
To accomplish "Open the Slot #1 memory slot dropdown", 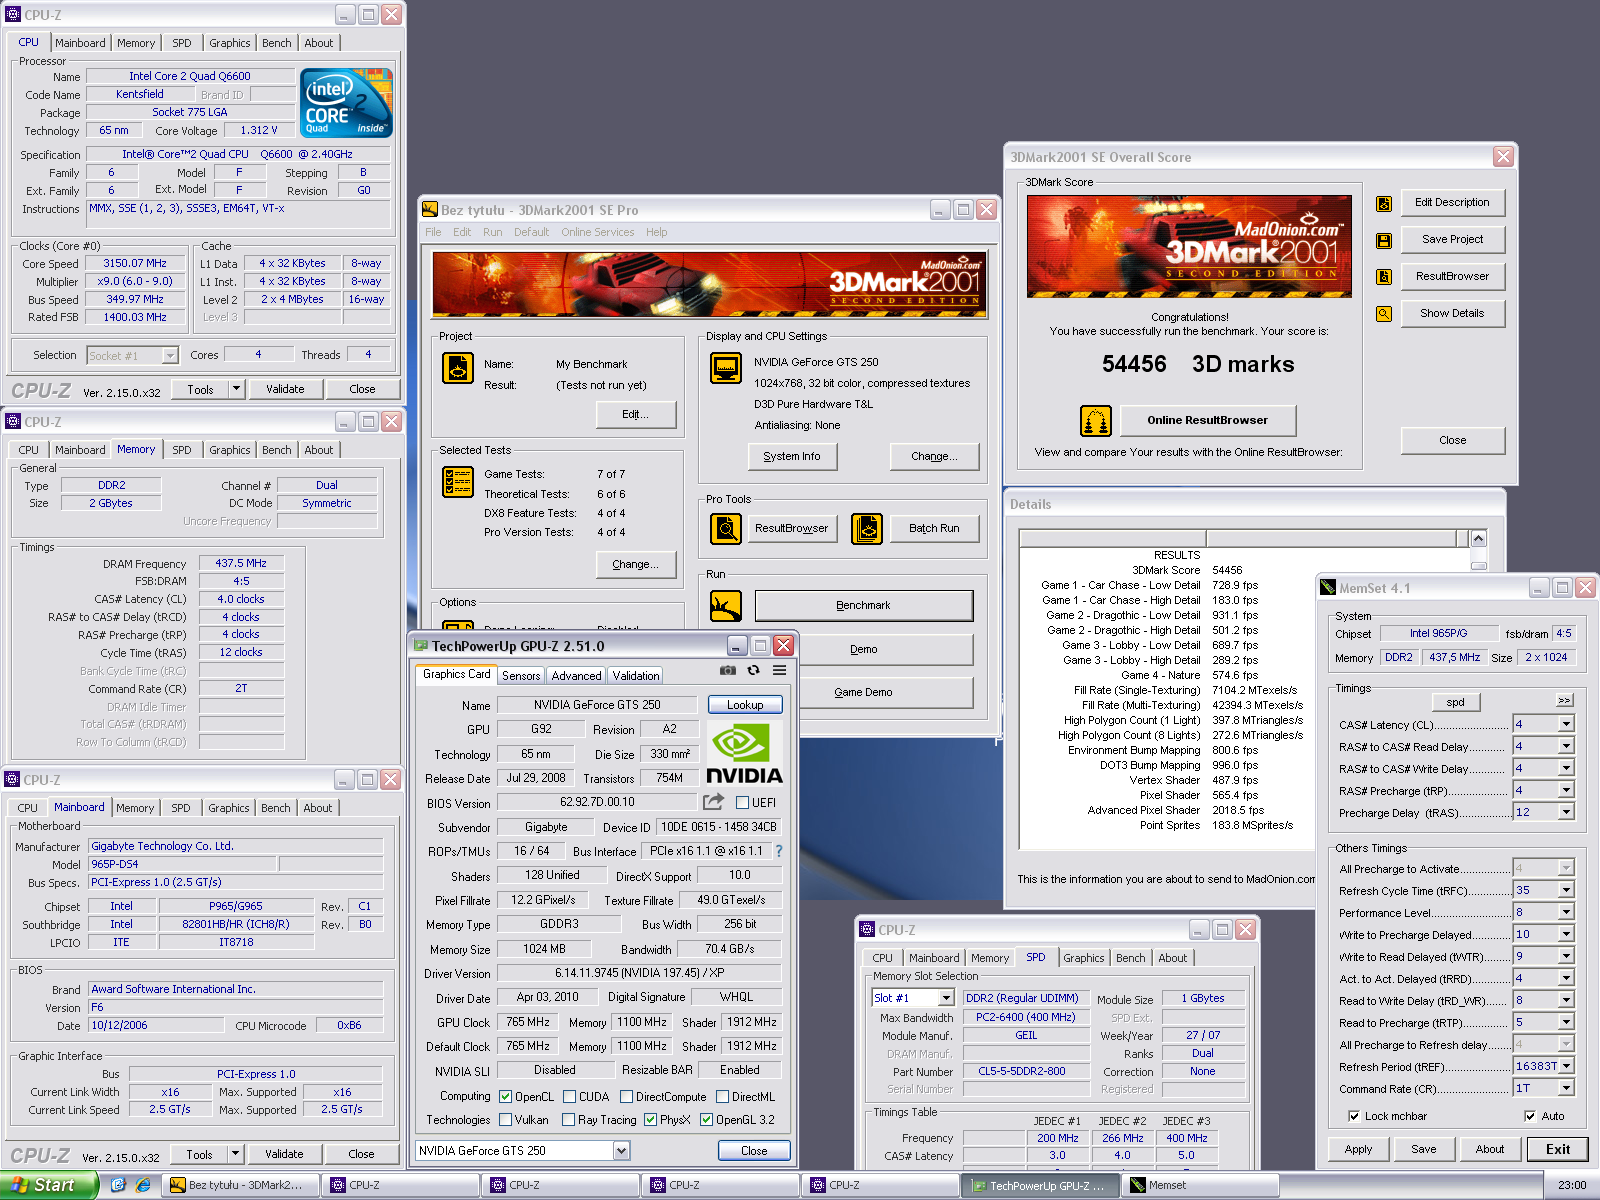I will click(945, 998).
